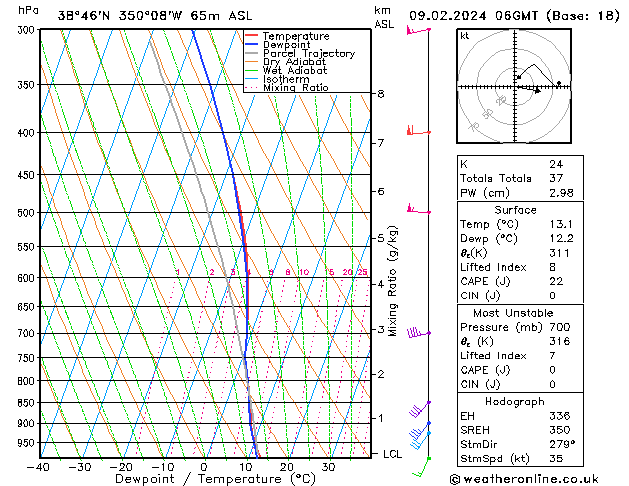Click the Surface CAPE value 22
The image size is (629, 486).
pos(556,281)
